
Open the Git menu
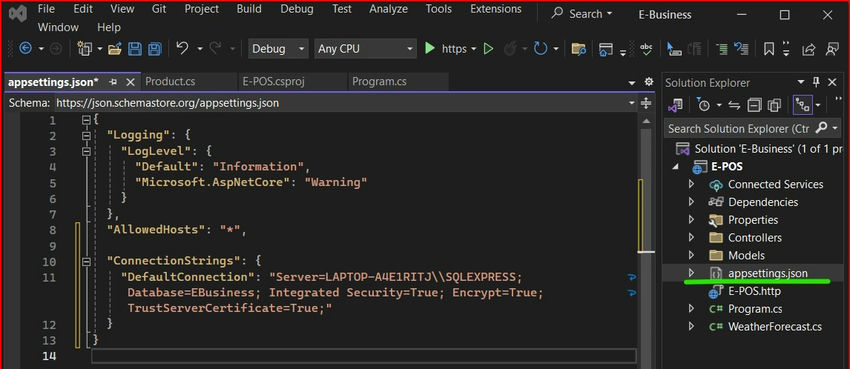coord(159,9)
